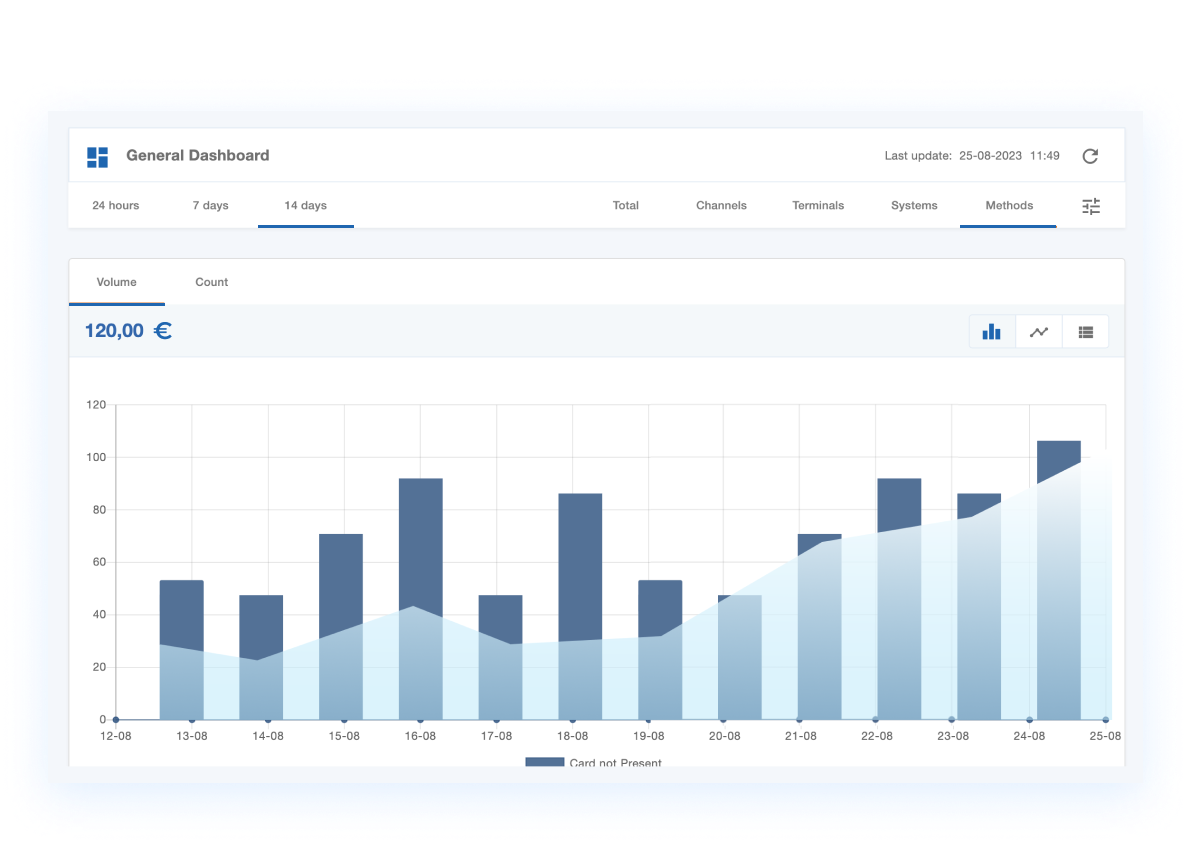Open the Methods tab
Screen dimensions: 1191x843
click(1009, 206)
